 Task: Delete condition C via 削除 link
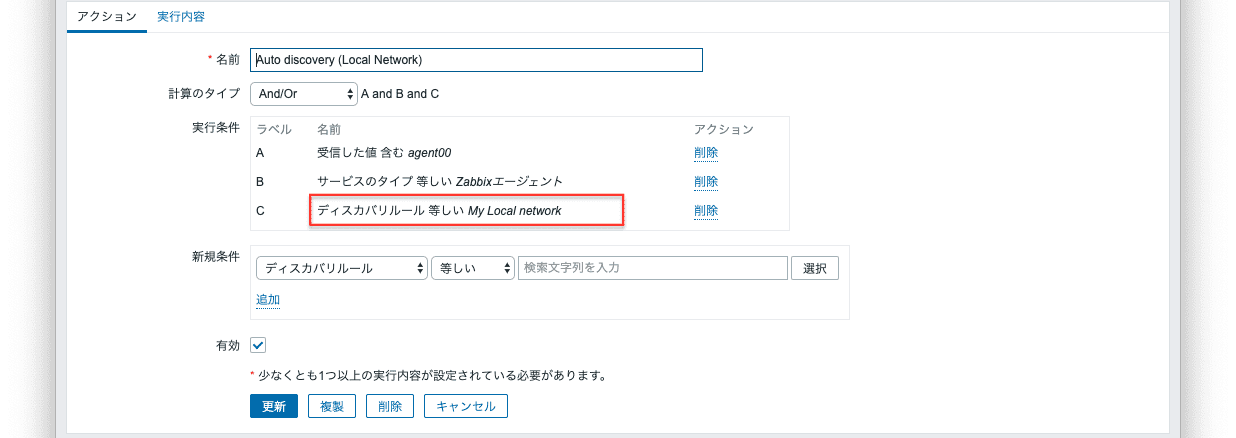click(x=706, y=211)
